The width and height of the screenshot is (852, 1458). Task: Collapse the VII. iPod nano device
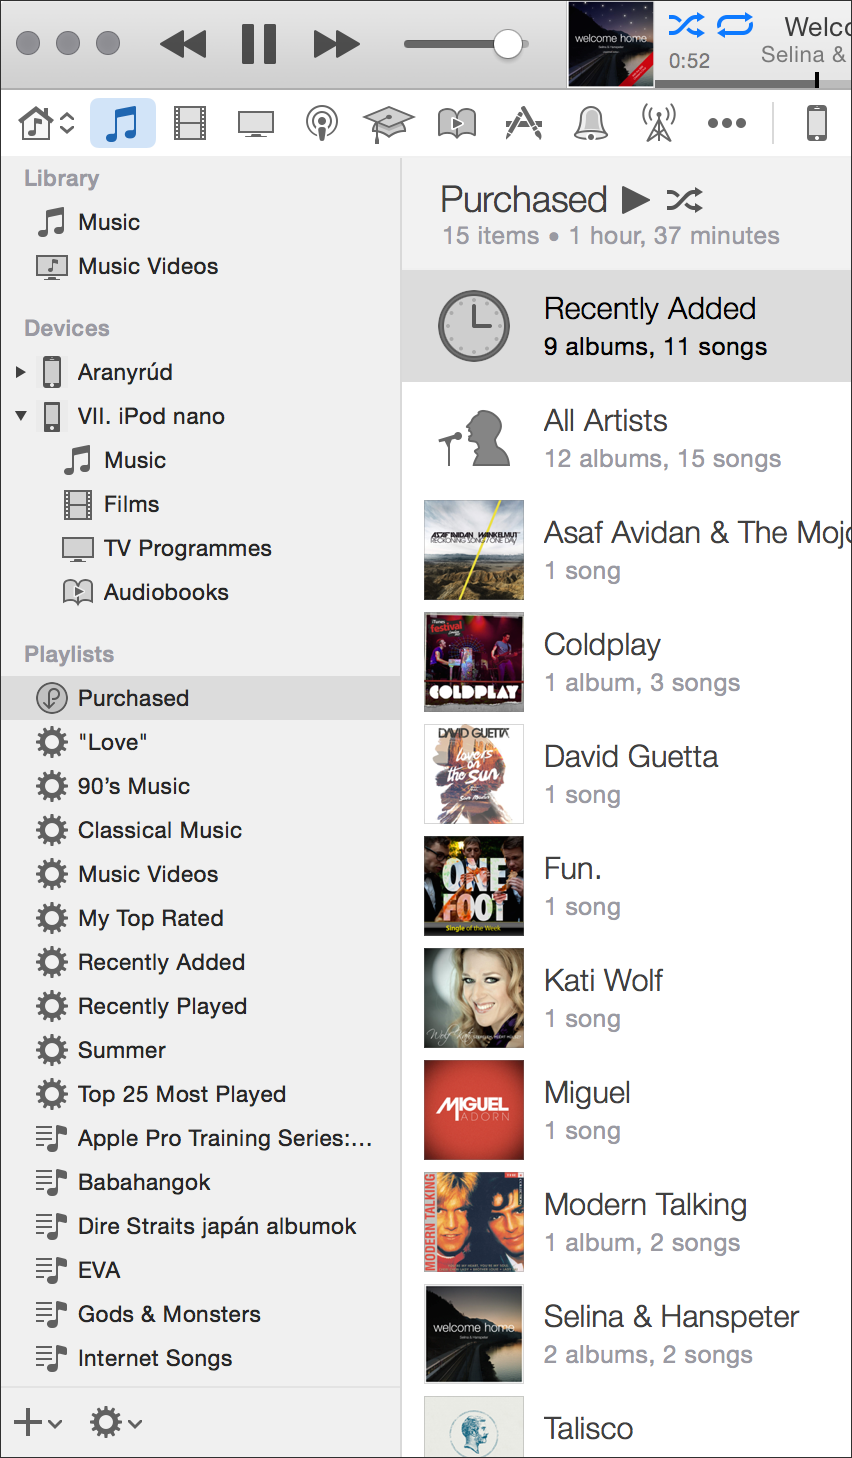[x=21, y=416]
